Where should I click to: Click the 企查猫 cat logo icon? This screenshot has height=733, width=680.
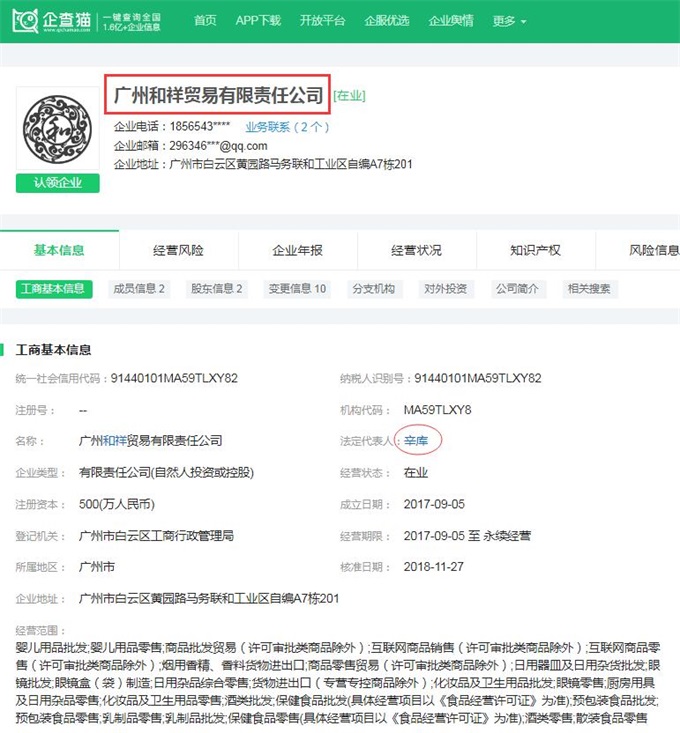coord(25,21)
